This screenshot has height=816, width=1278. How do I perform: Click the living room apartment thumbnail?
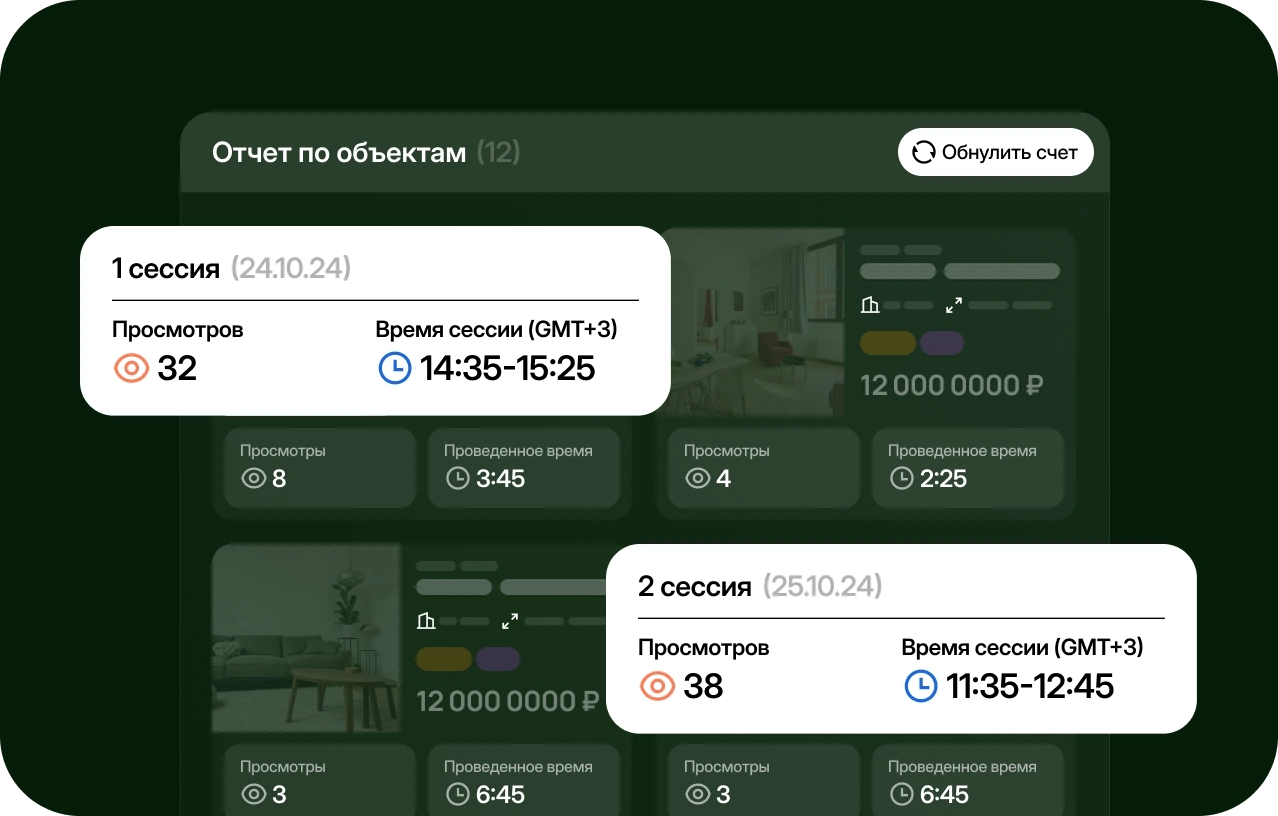coord(754,320)
